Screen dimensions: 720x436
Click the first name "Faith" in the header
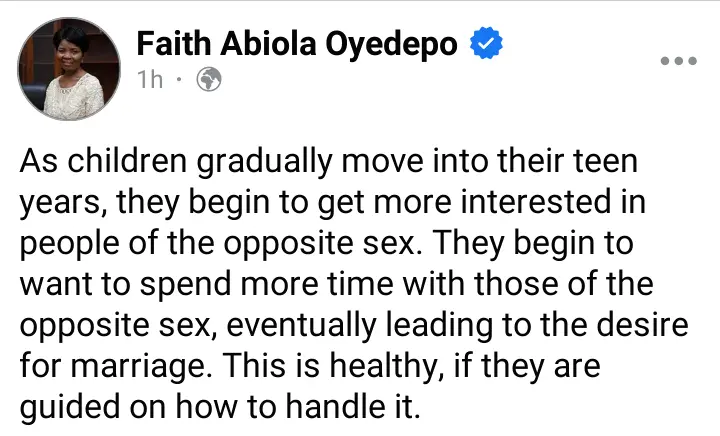tap(170, 44)
